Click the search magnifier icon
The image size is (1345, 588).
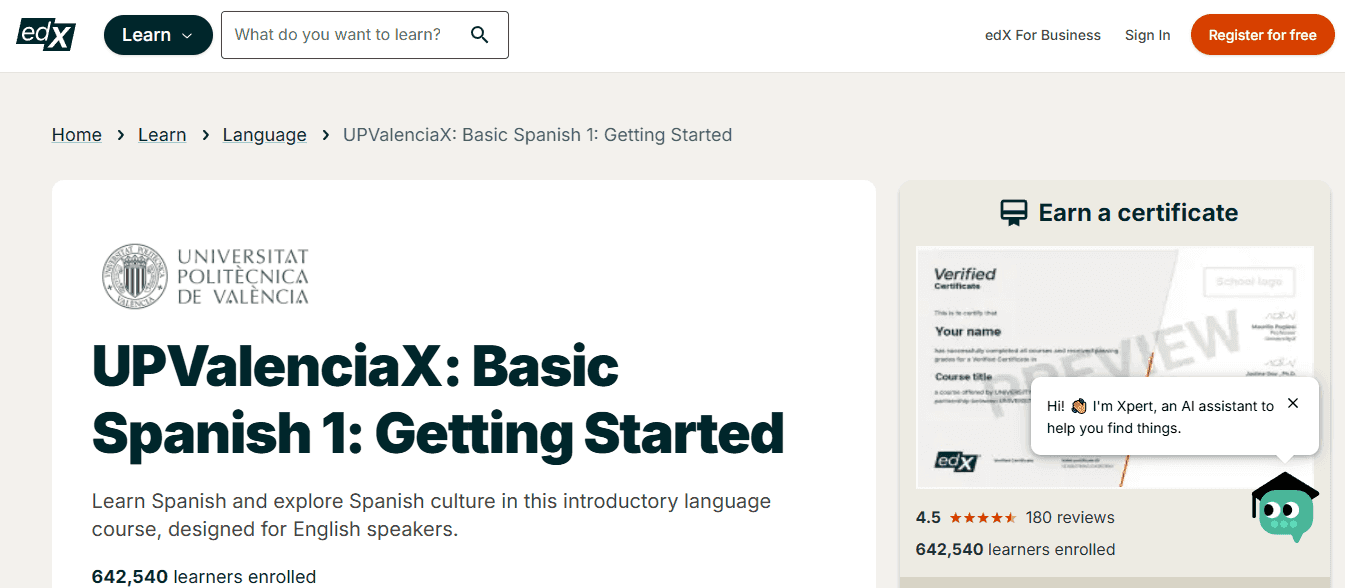tap(479, 34)
